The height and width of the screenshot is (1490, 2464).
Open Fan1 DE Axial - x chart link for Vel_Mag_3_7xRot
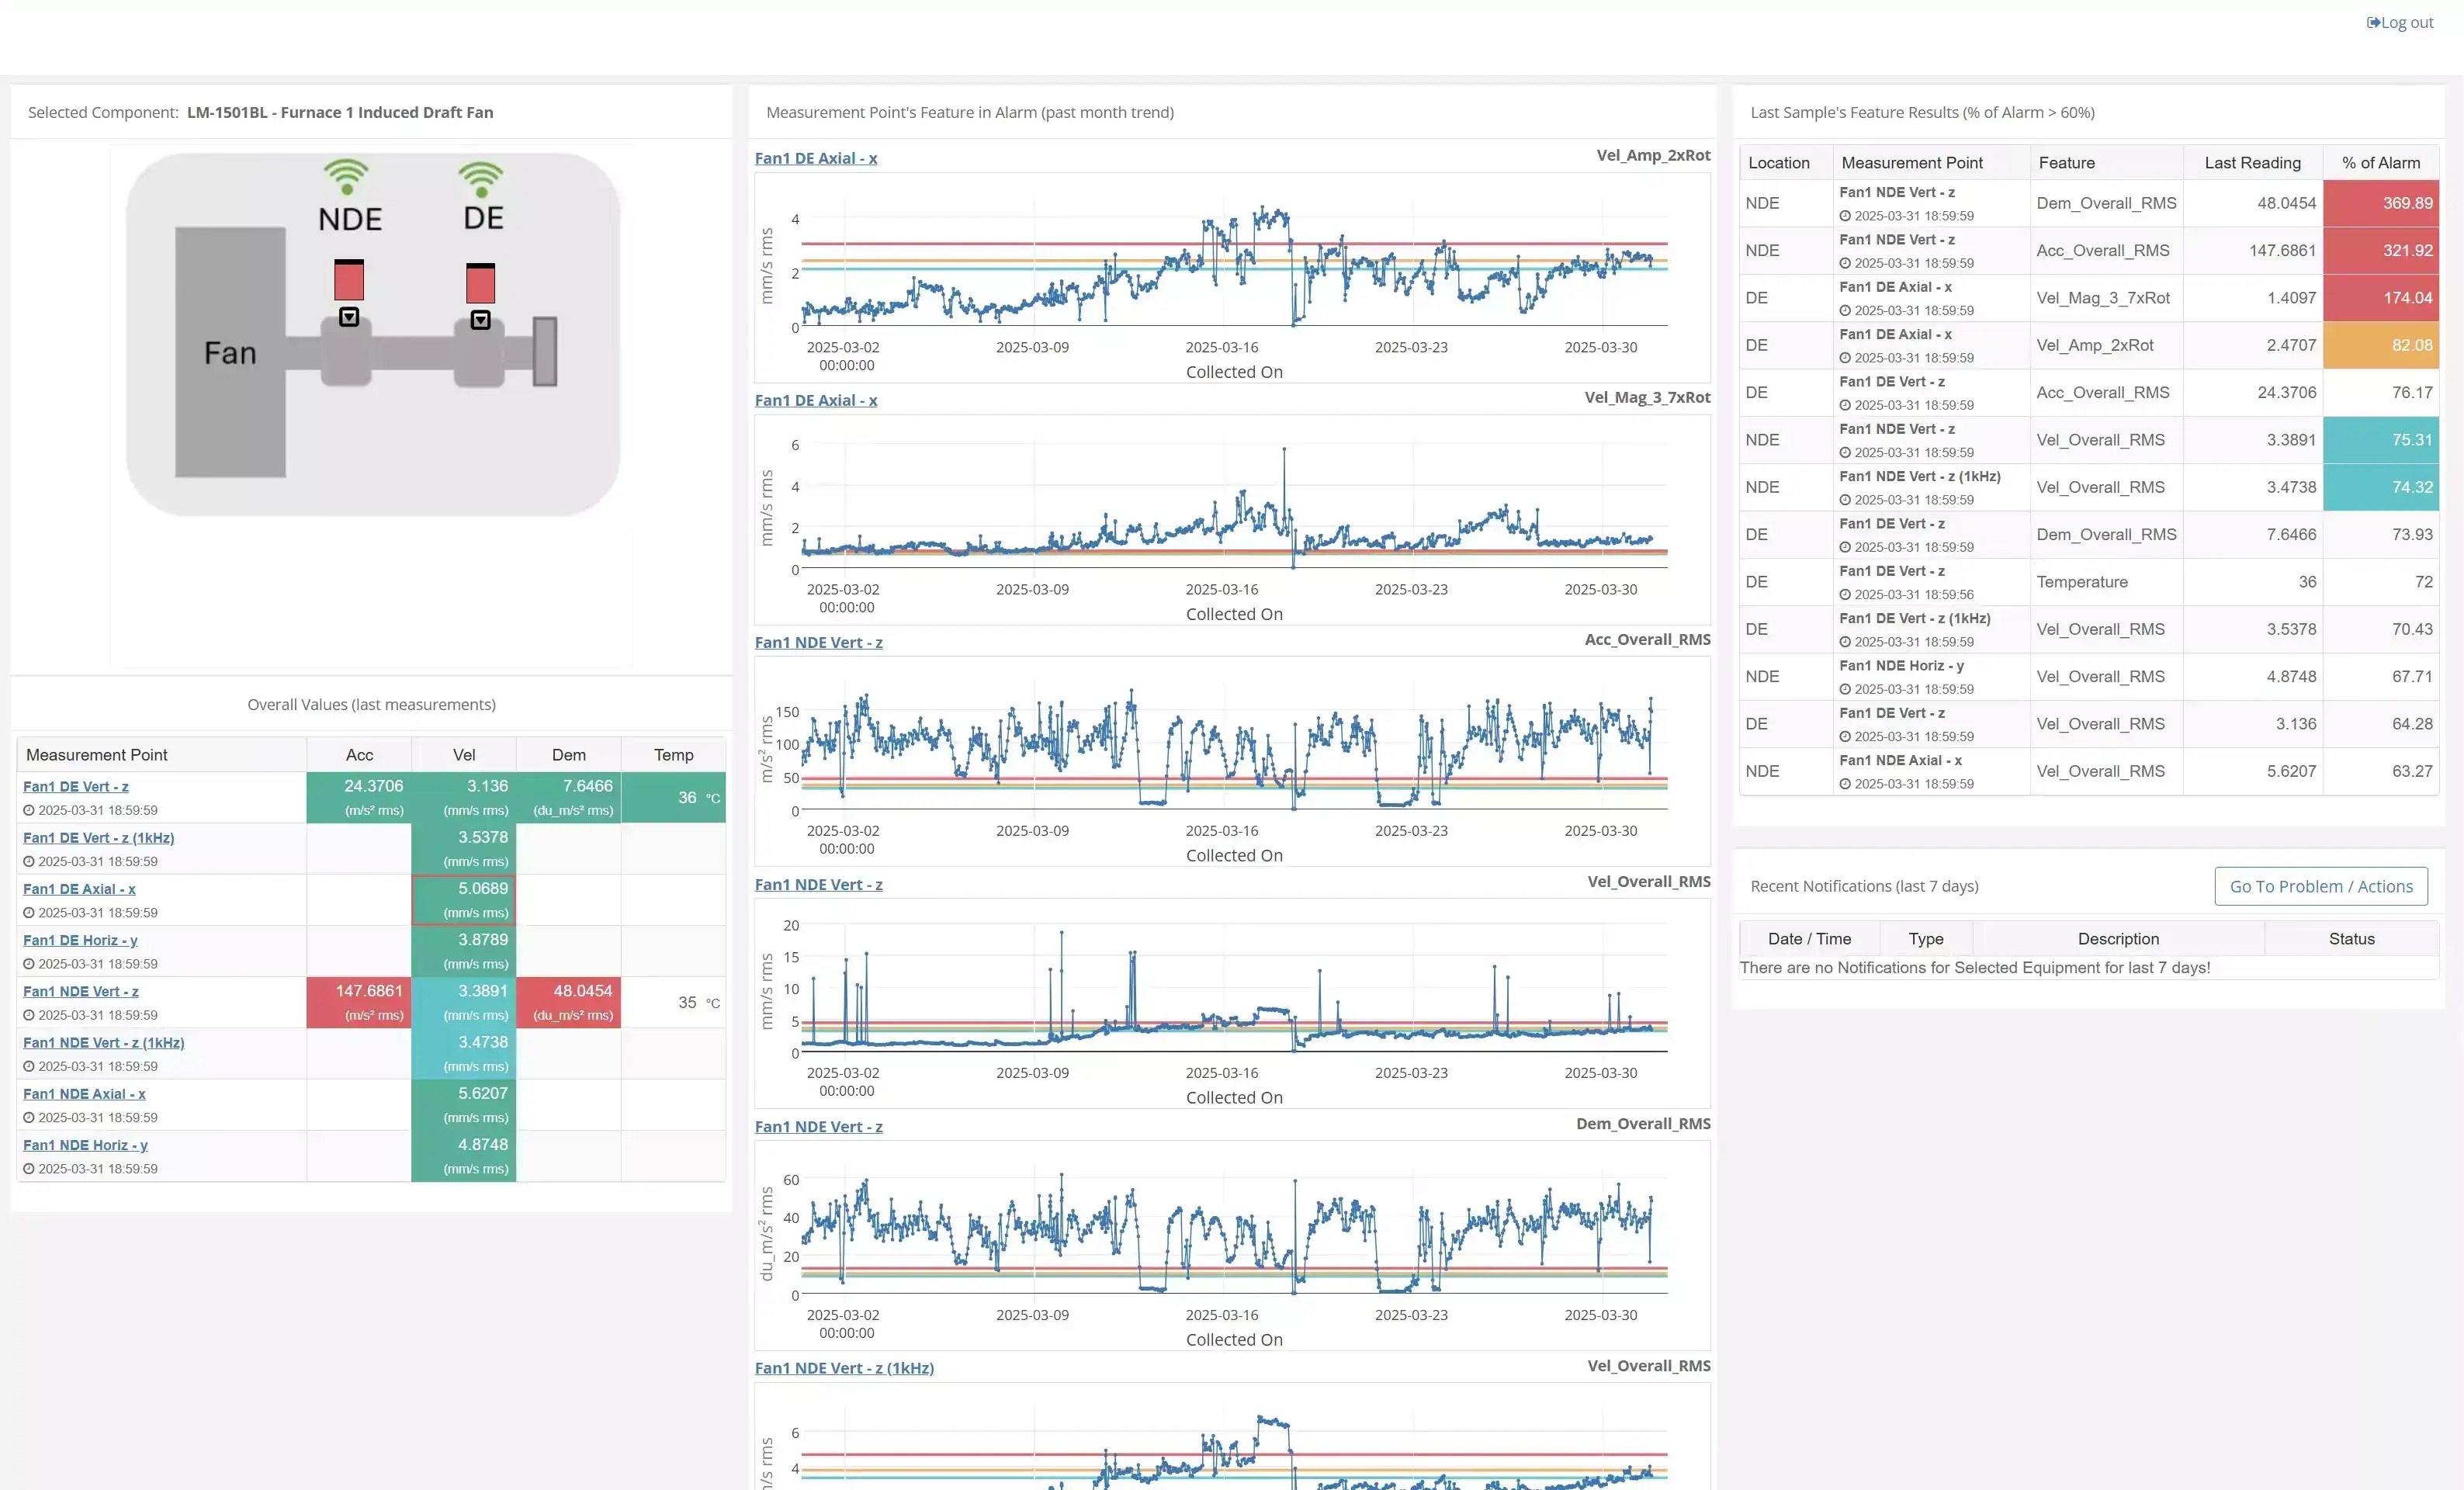[x=816, y=400]
